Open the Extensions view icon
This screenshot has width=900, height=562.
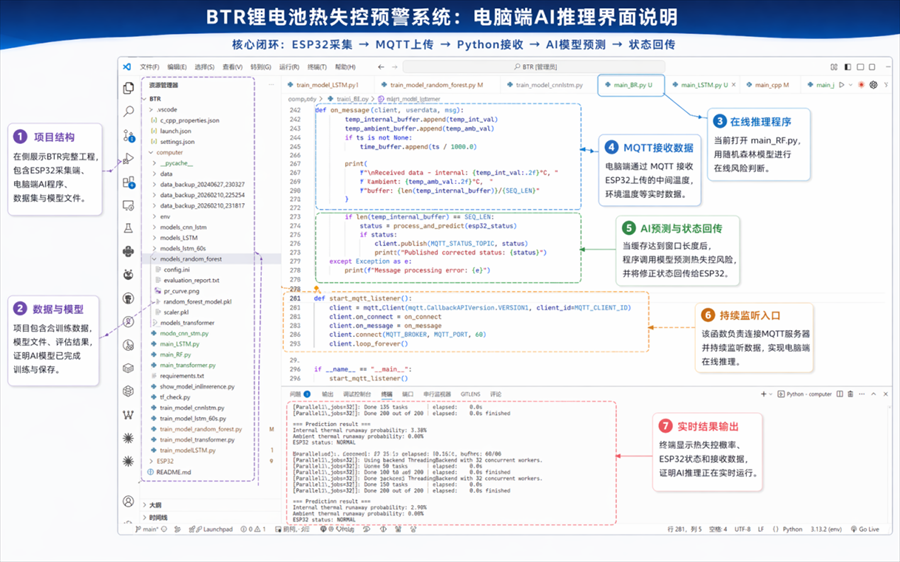pos(129,183)
